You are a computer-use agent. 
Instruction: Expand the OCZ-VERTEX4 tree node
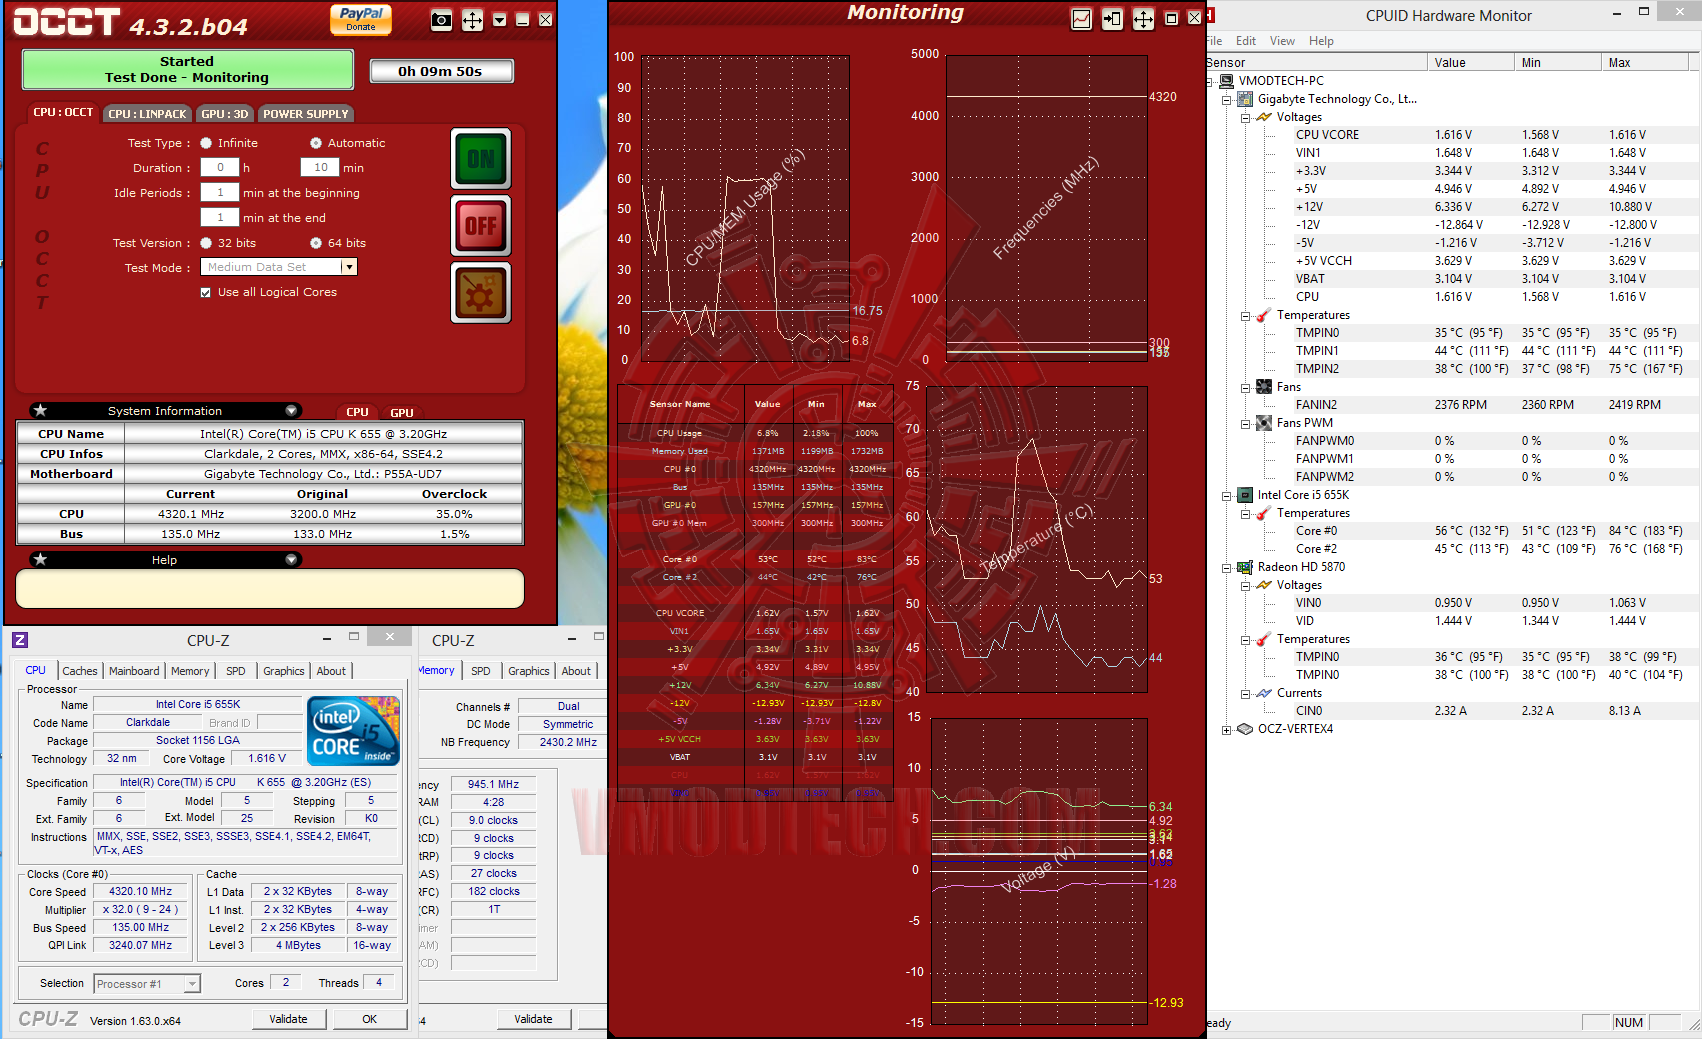[x=1227, y=730]
